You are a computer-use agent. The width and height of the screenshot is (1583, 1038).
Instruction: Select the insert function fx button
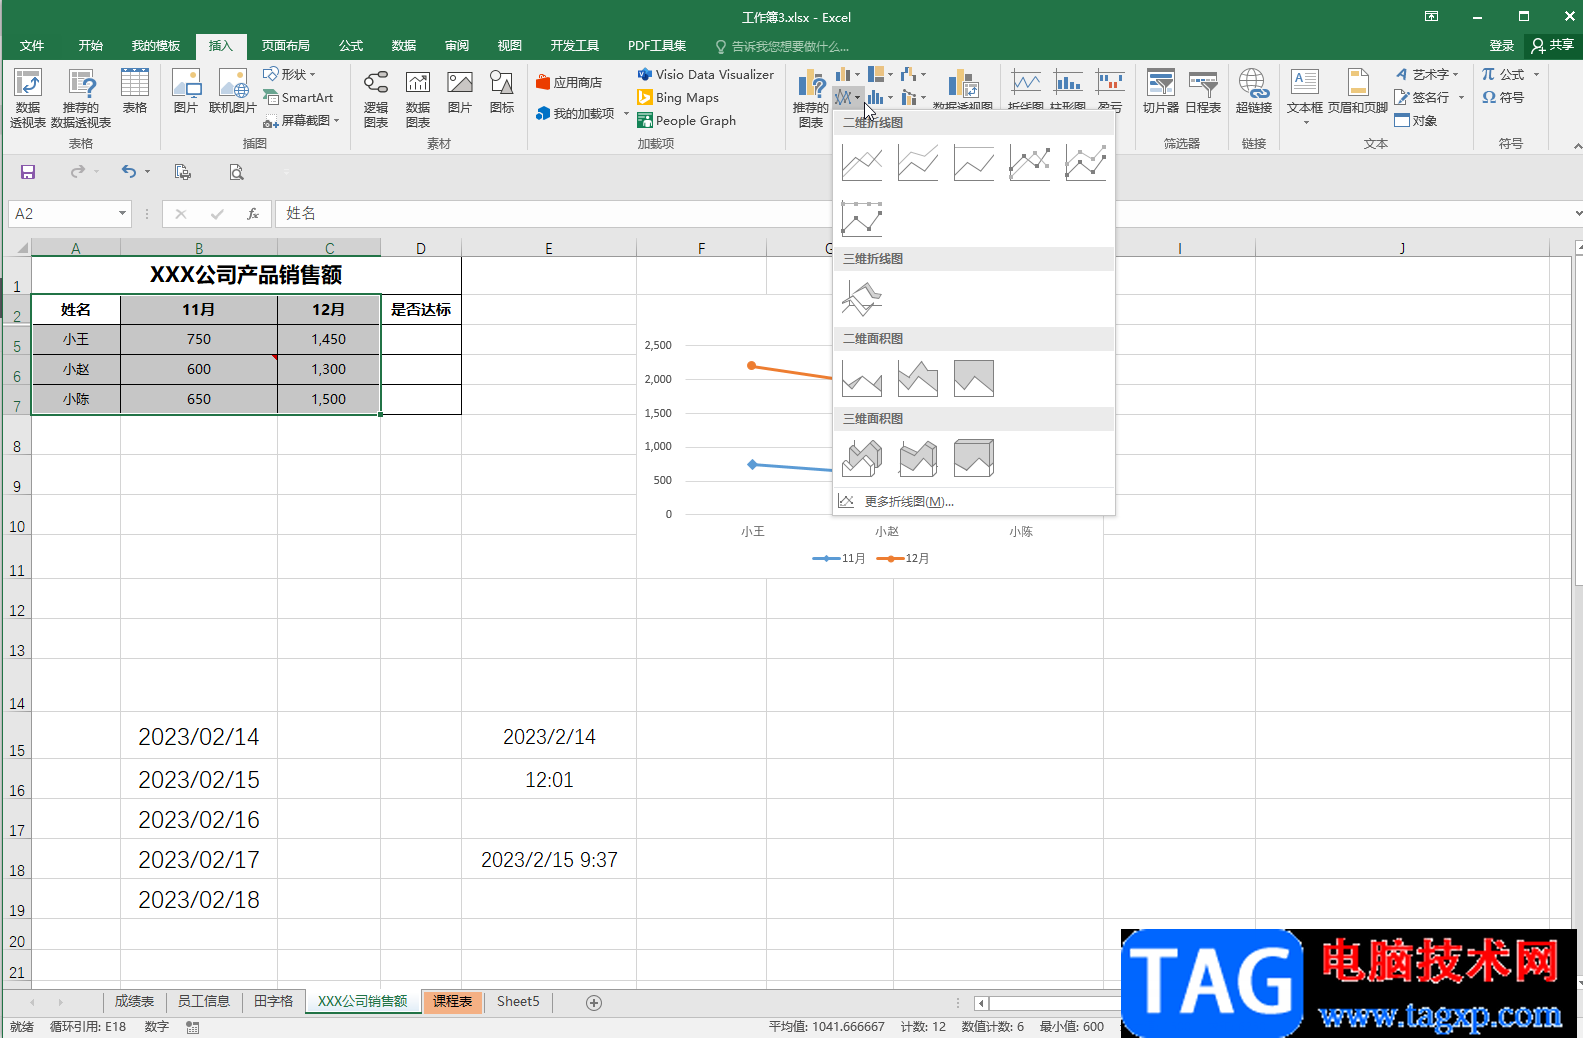point(253,213)
